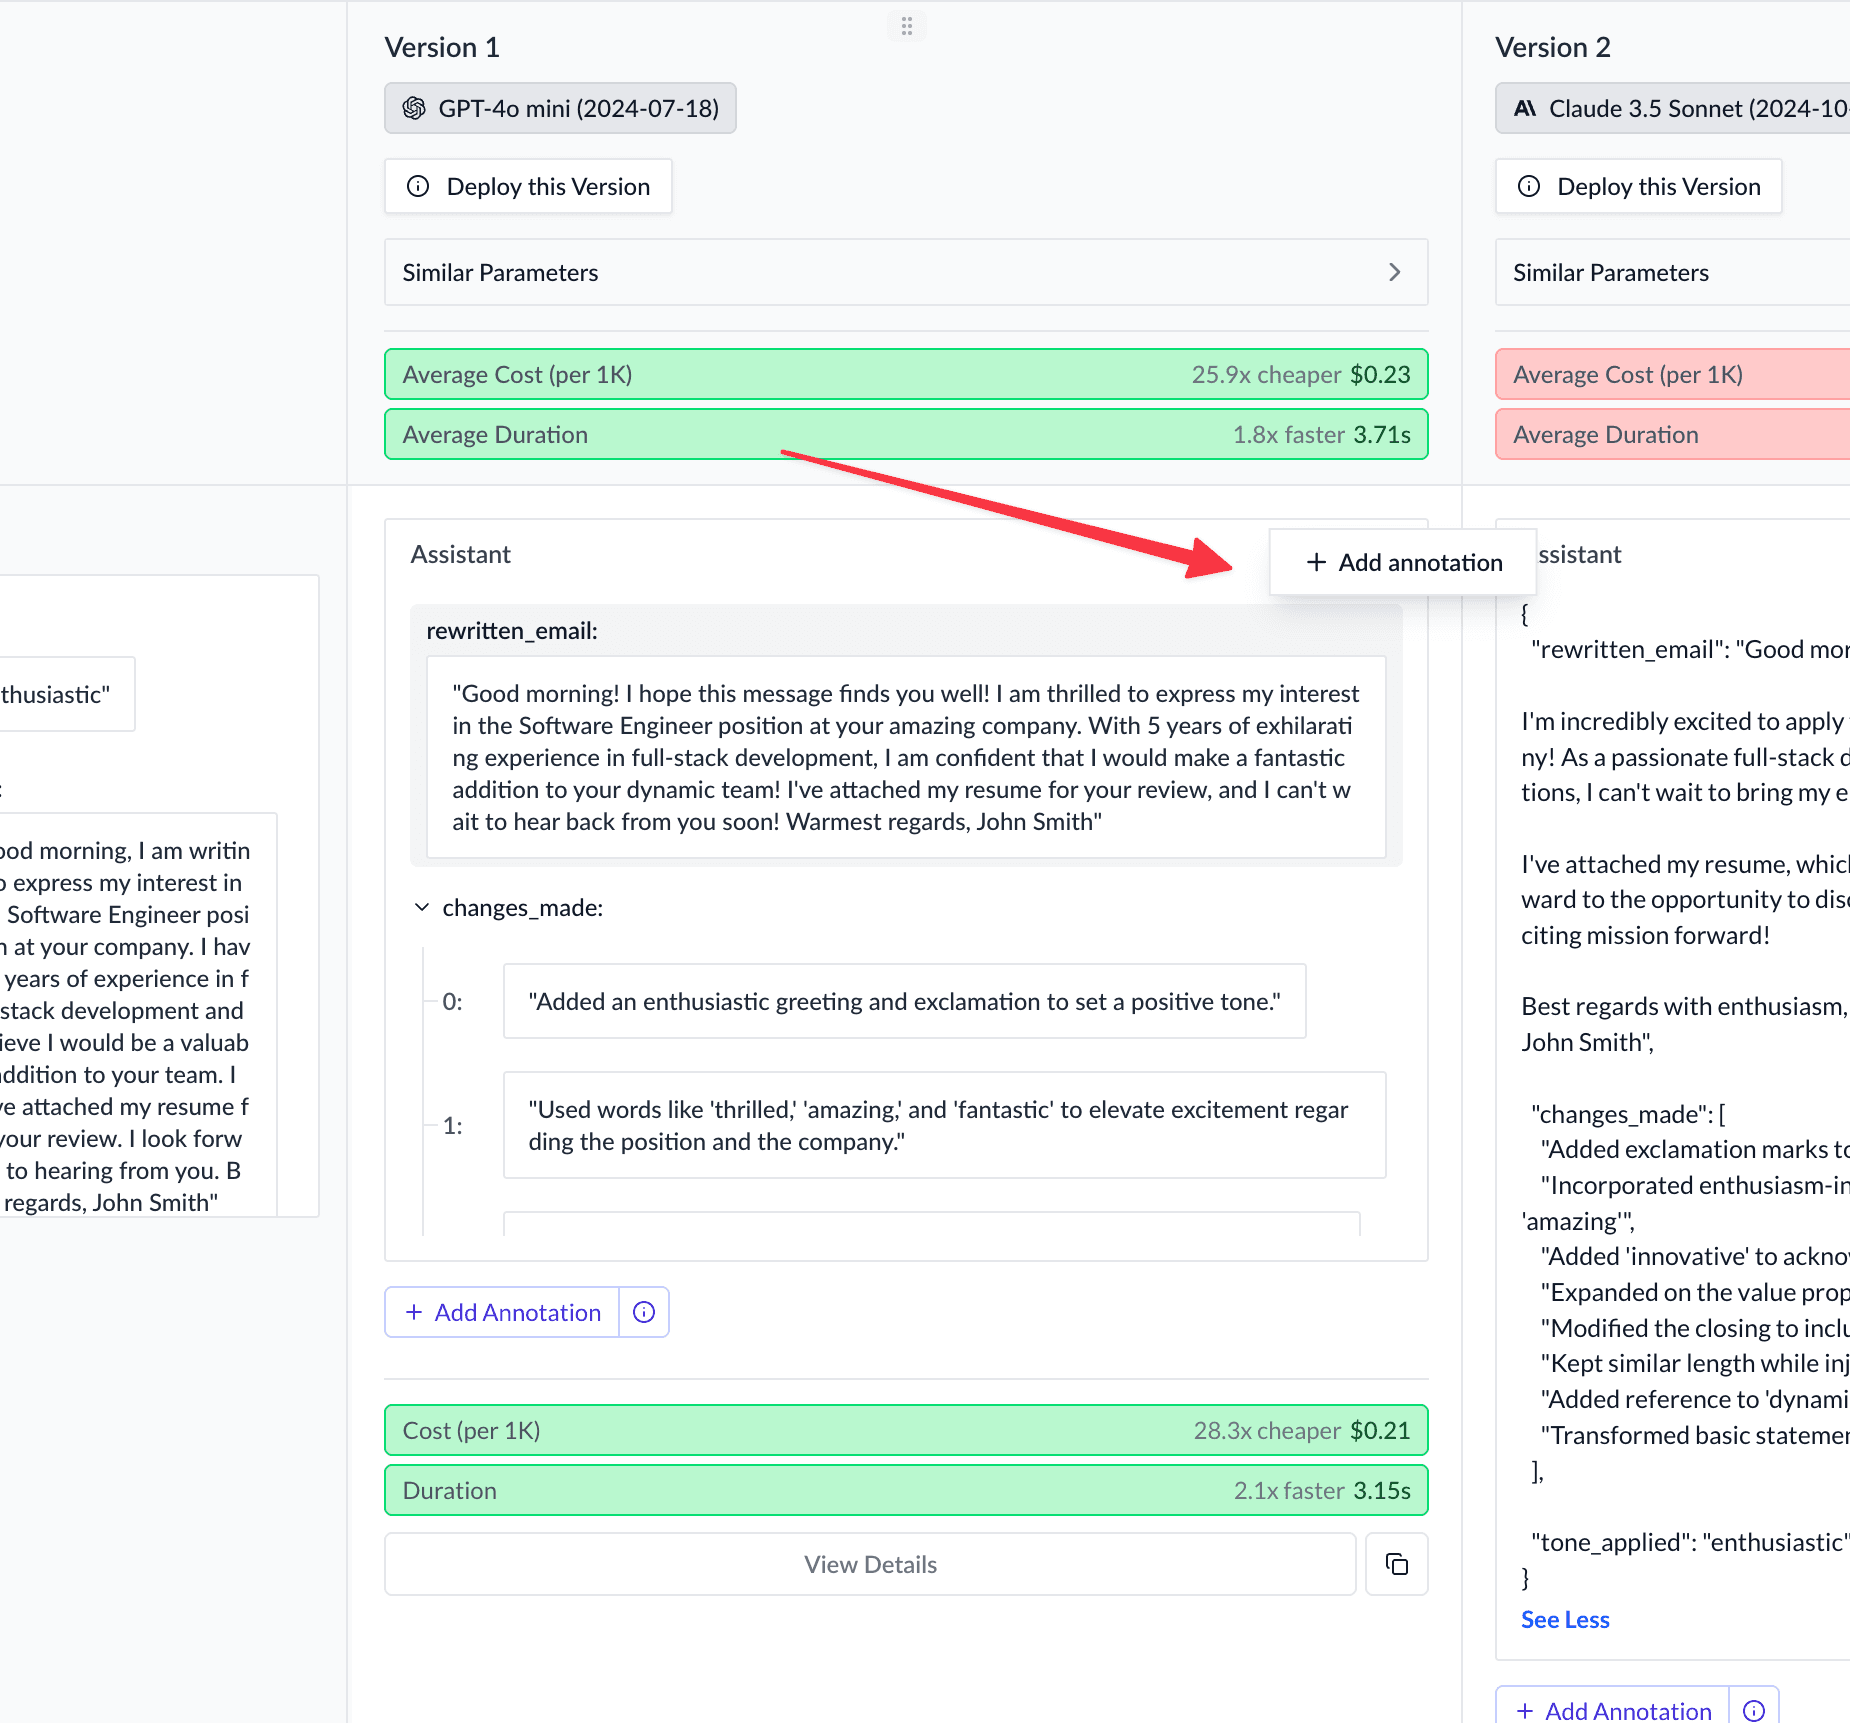Viewport: 1850px width, 1723px height.
Task: Open View Details for Version 1
Action: coord(870,1564)
